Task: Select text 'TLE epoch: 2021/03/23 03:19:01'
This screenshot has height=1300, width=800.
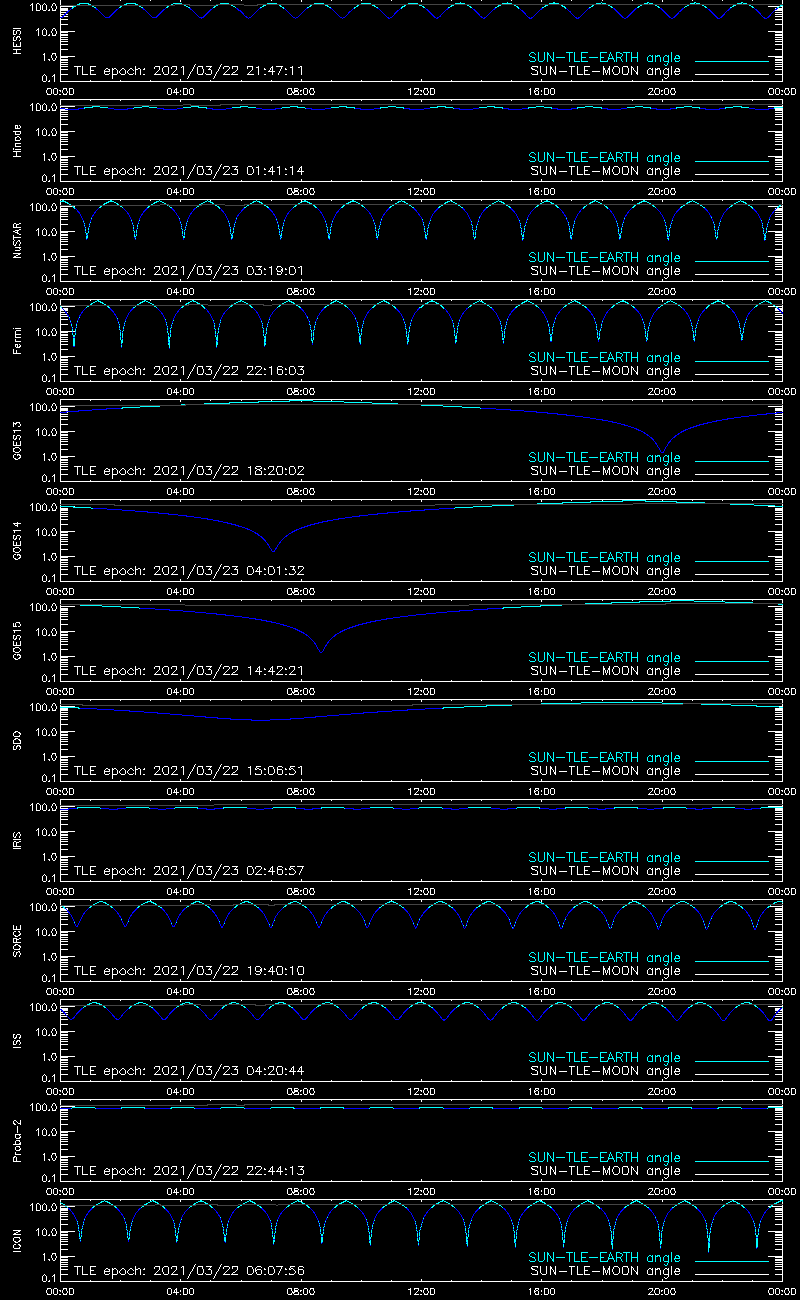Action: point(189,271)
